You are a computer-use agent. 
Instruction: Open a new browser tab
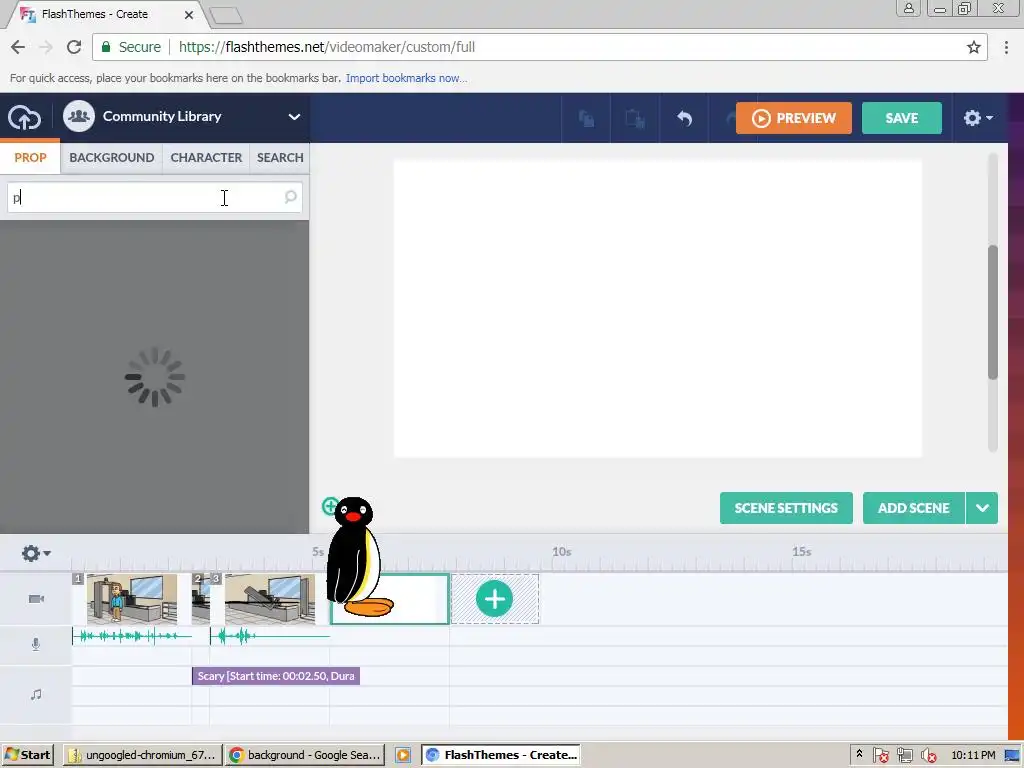point(226,16)
